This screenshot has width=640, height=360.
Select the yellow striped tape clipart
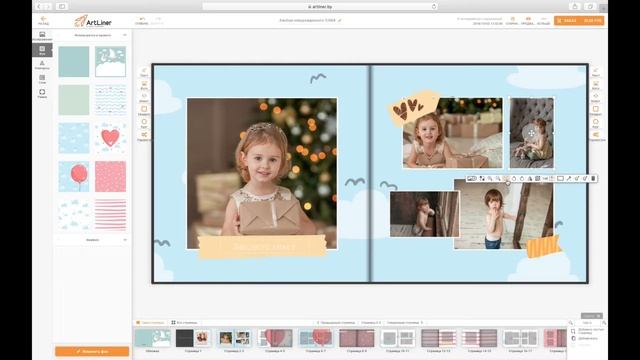543,247
